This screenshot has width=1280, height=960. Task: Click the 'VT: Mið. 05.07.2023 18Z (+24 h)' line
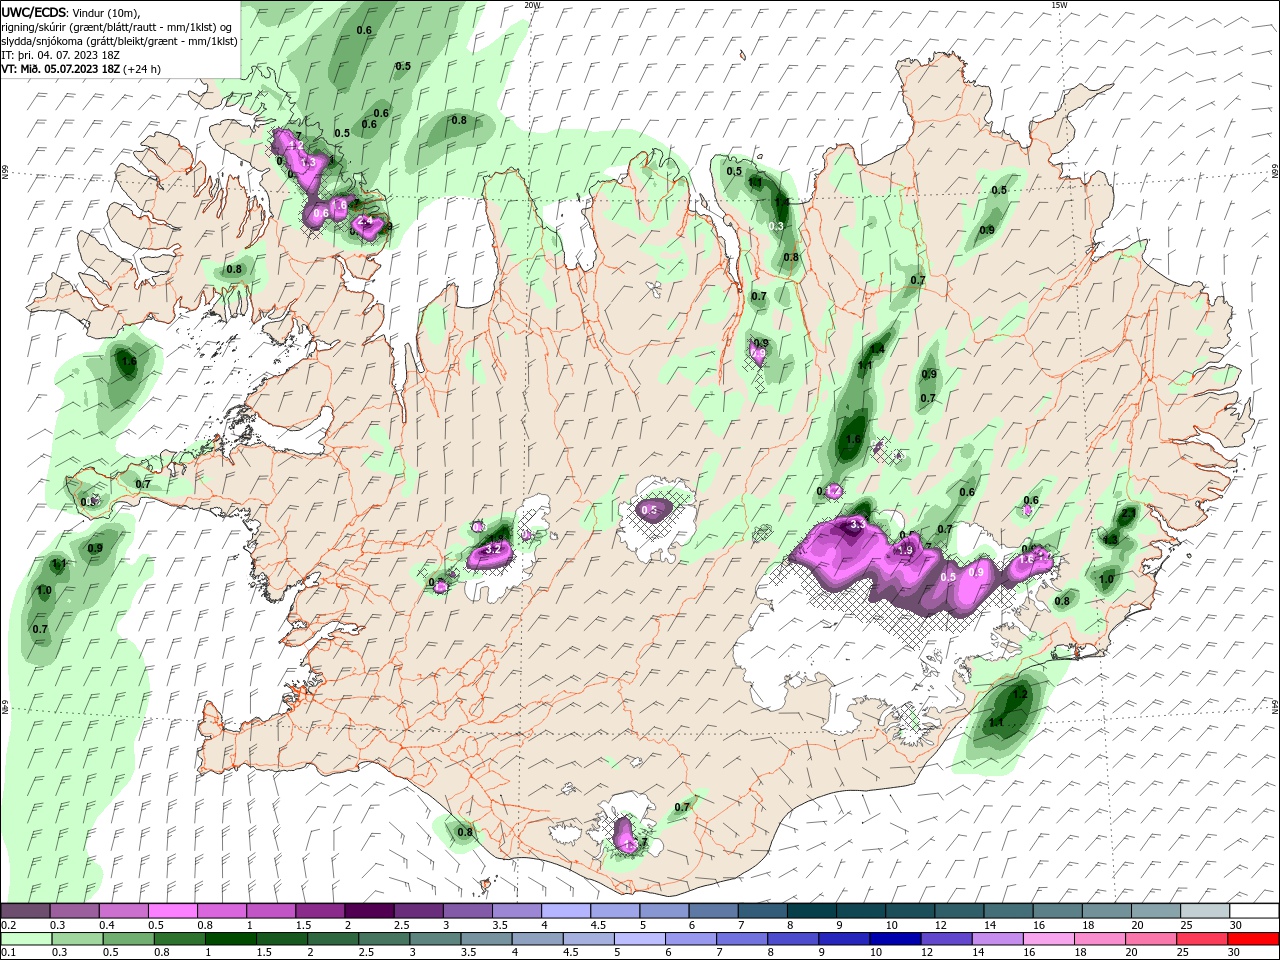pos(81,69)
